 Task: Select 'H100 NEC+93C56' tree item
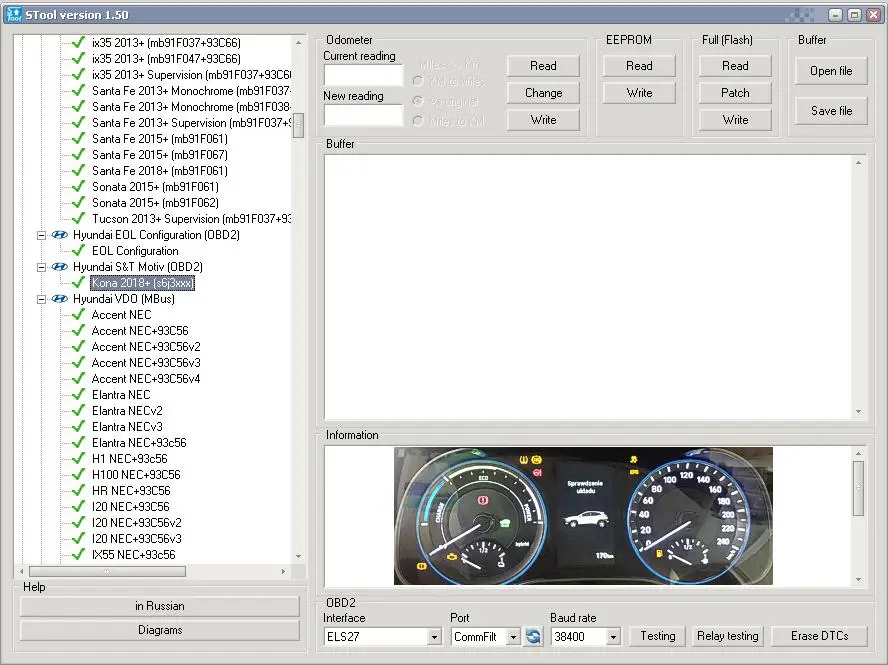pyautogui.click(x=136, y=475)
